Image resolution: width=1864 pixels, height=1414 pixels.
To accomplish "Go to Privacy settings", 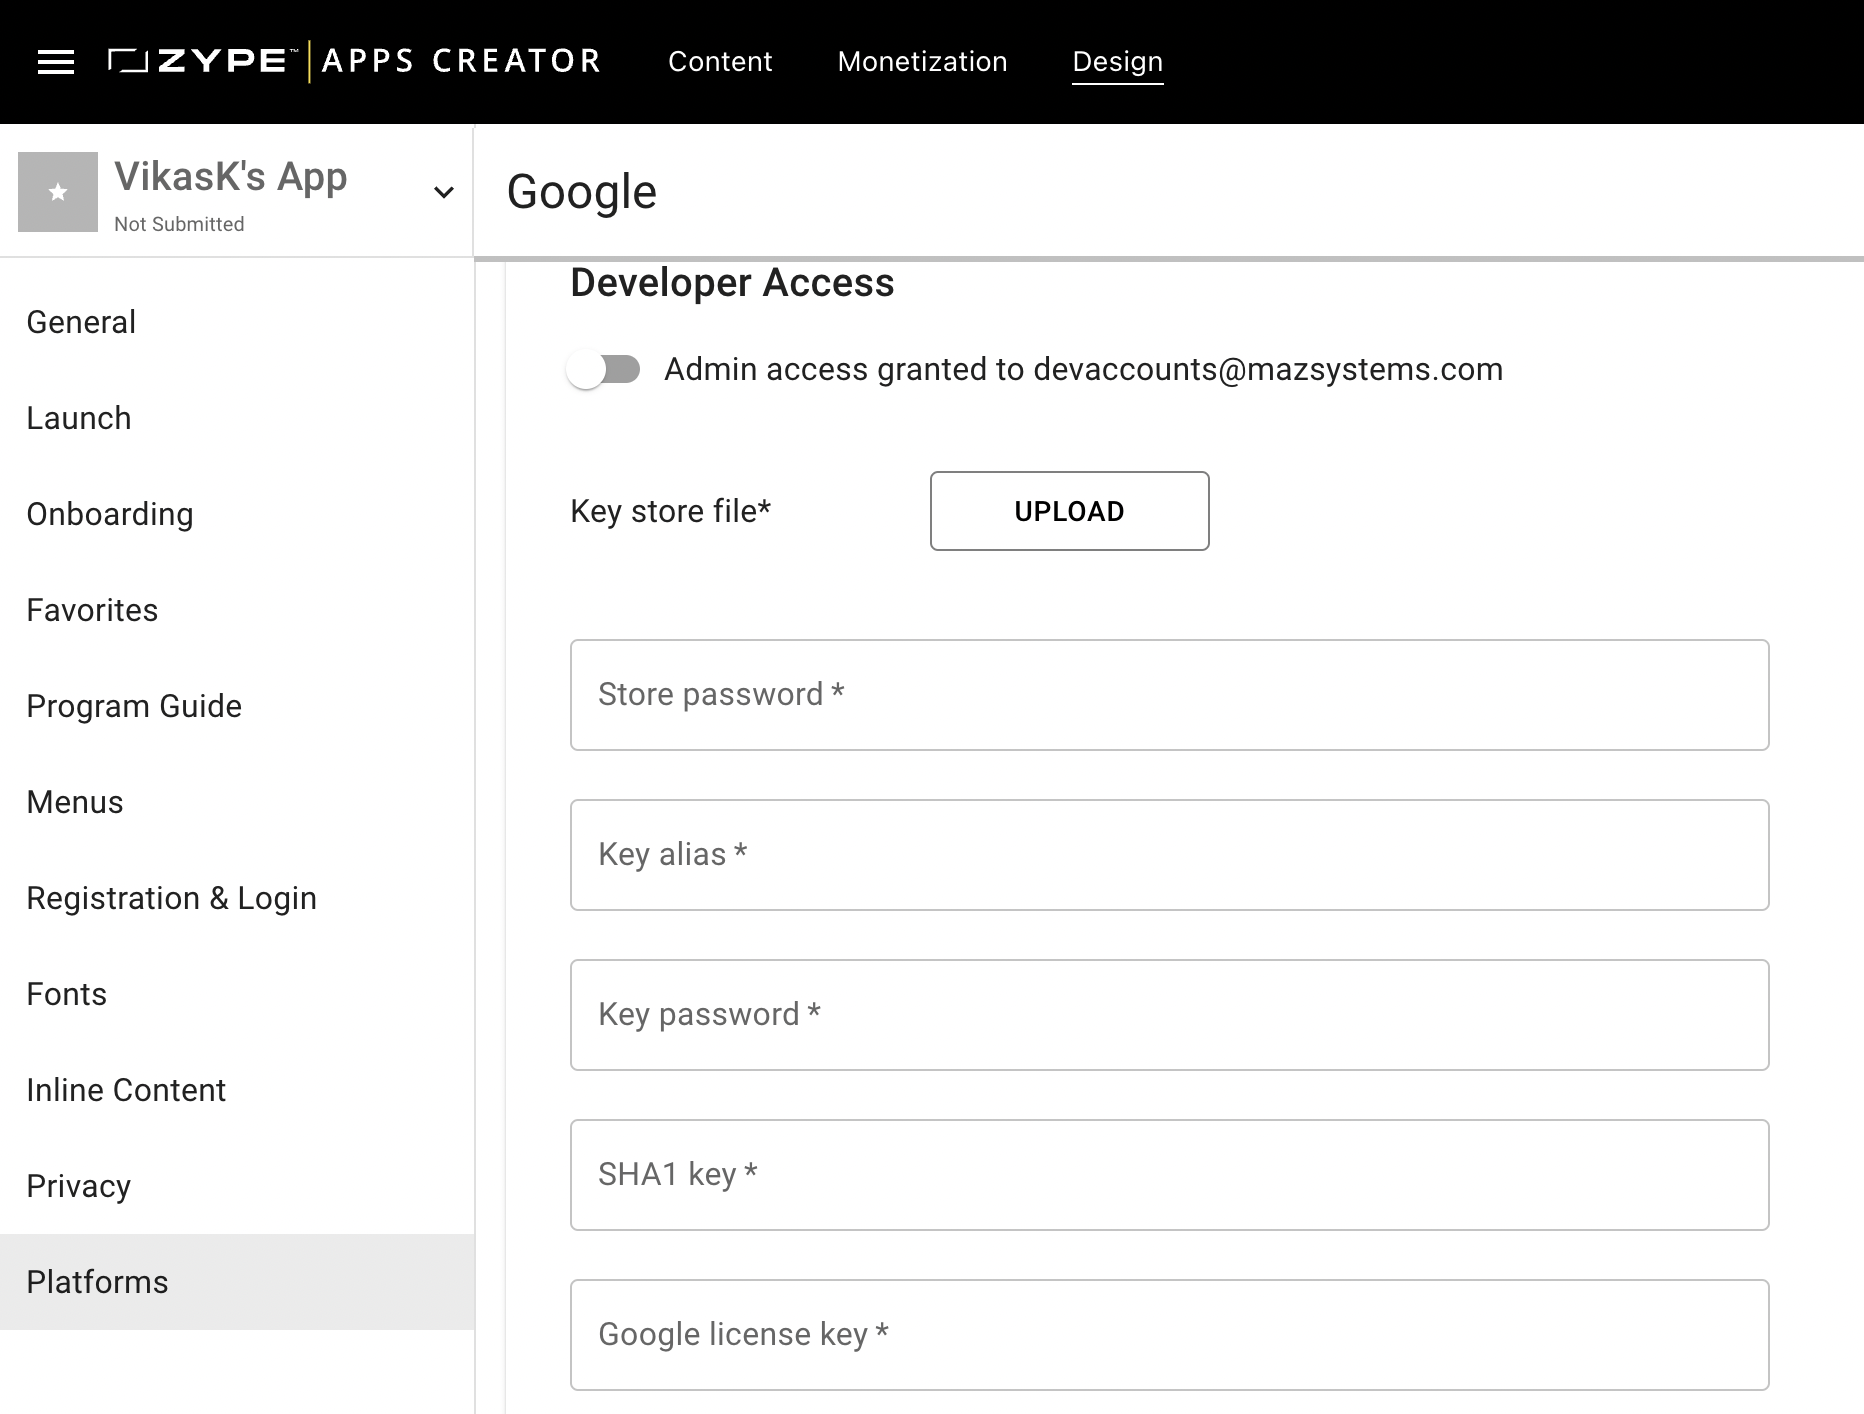I will coord(237,1186).
